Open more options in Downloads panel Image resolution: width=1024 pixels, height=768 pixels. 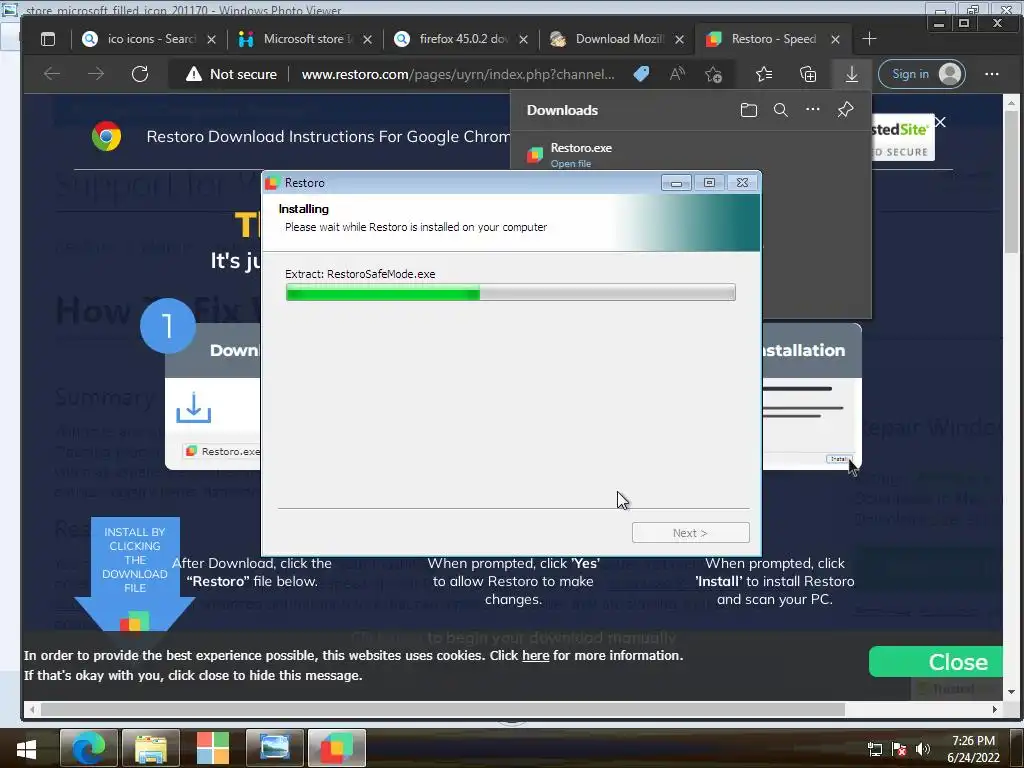click(x=812, y=109)
